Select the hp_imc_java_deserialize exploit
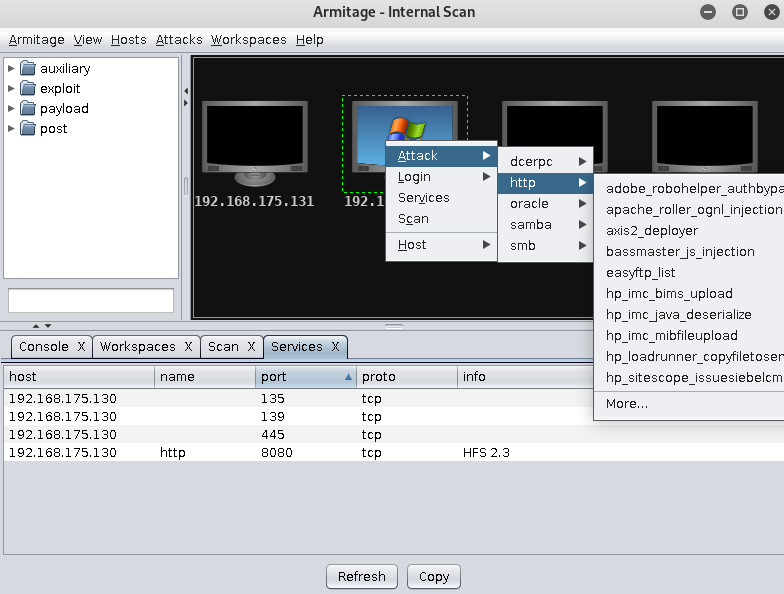The height and width of the screenshot is (594, 784). click(689, 314)
